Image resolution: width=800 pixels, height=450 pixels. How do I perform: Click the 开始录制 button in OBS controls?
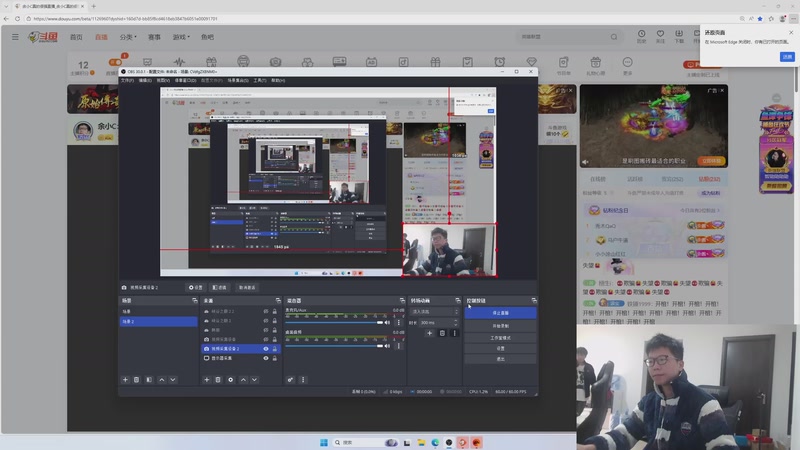(x=500, y=325)
